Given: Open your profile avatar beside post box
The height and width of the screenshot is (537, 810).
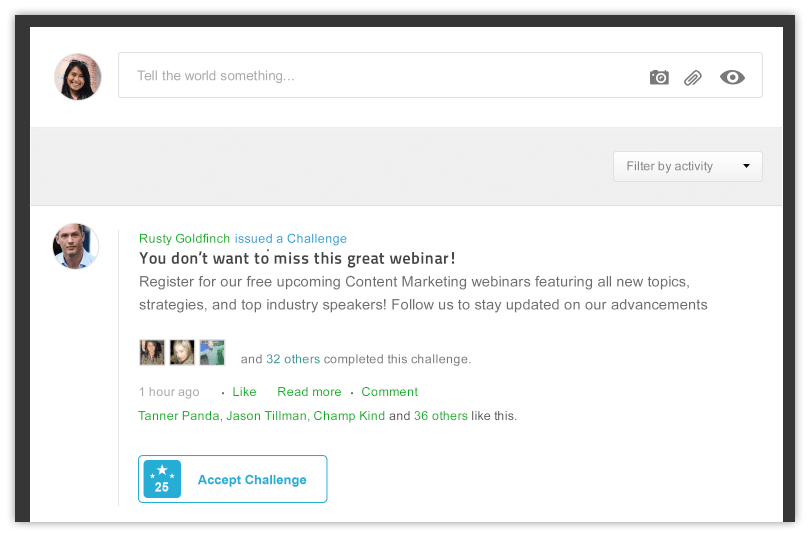Looking at the screenshot, I should (77, 76).
